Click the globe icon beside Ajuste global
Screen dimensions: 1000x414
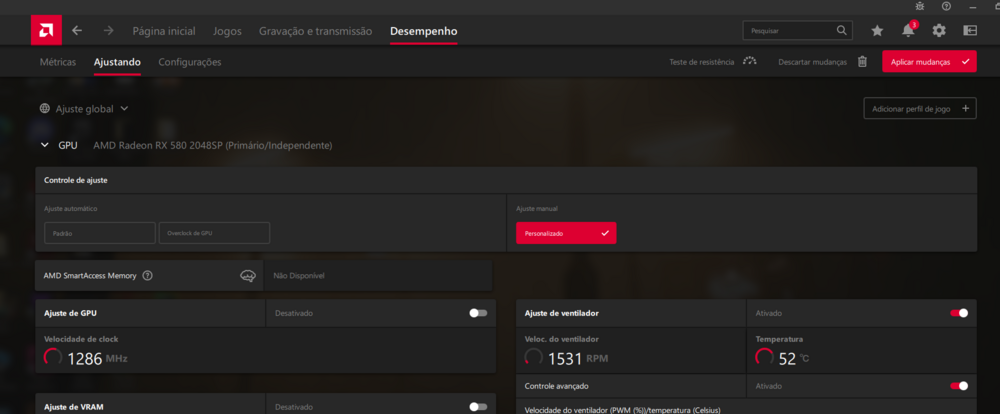(45, 108)
